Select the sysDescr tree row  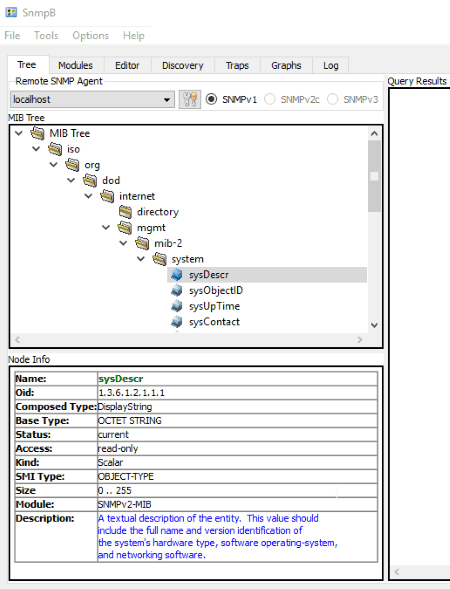tap(267, 275)
